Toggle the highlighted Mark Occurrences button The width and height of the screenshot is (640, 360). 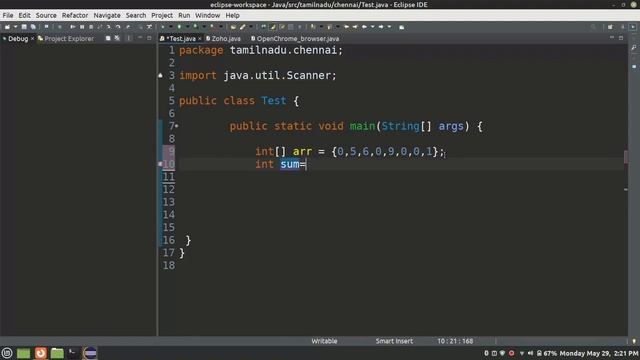[273, 27]
